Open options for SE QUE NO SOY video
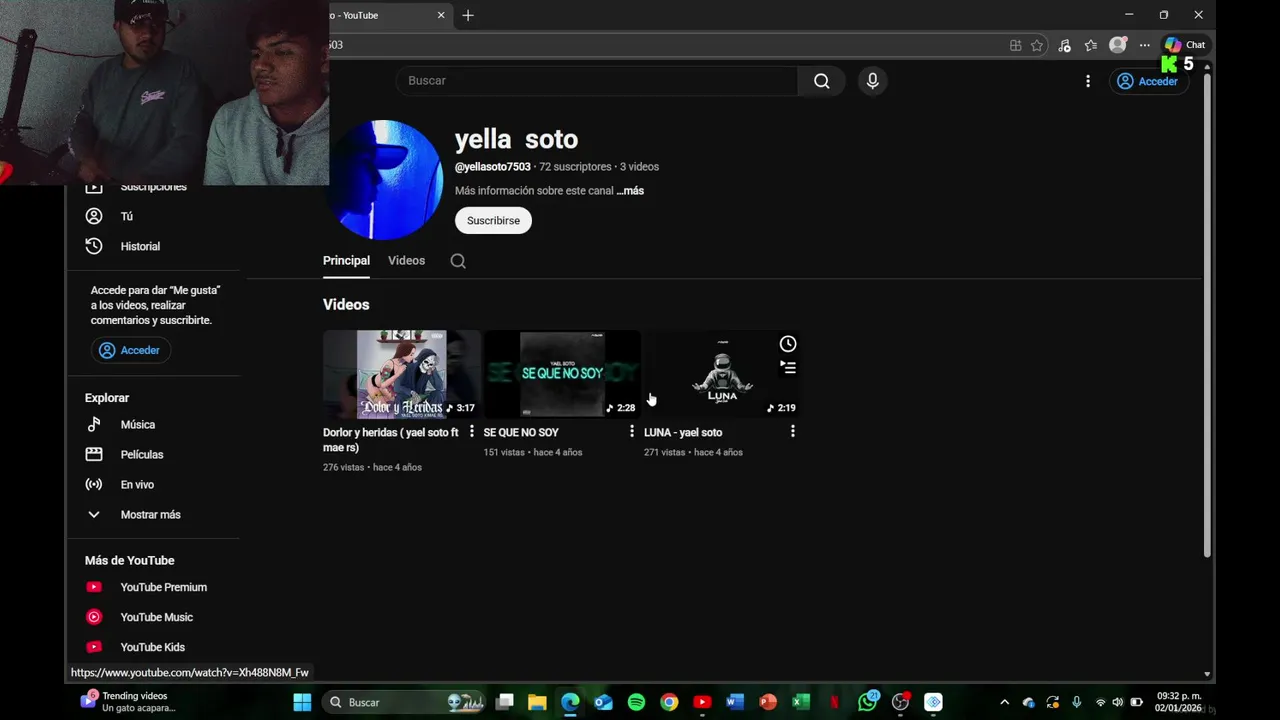The image size is (1280, 720). pyautogui.click(x=631, y=431)
